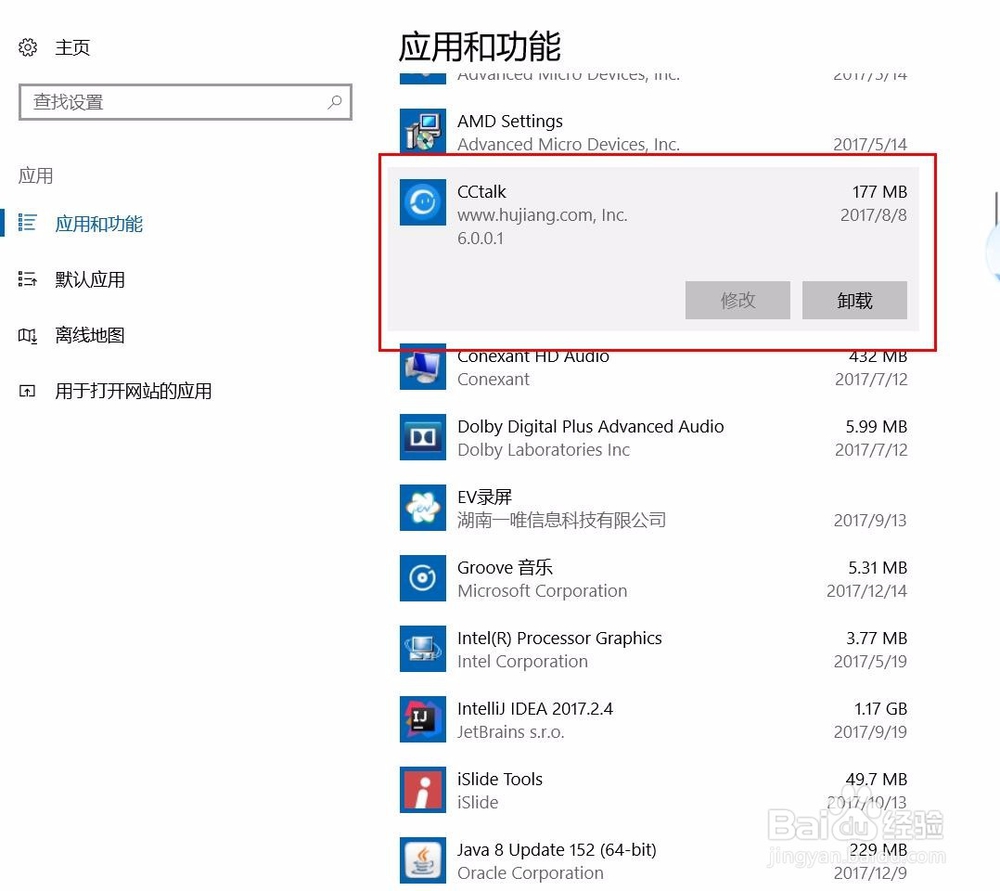Click the Intel Processor Graphics icon

pyautogui.click(x=423, y=649)
